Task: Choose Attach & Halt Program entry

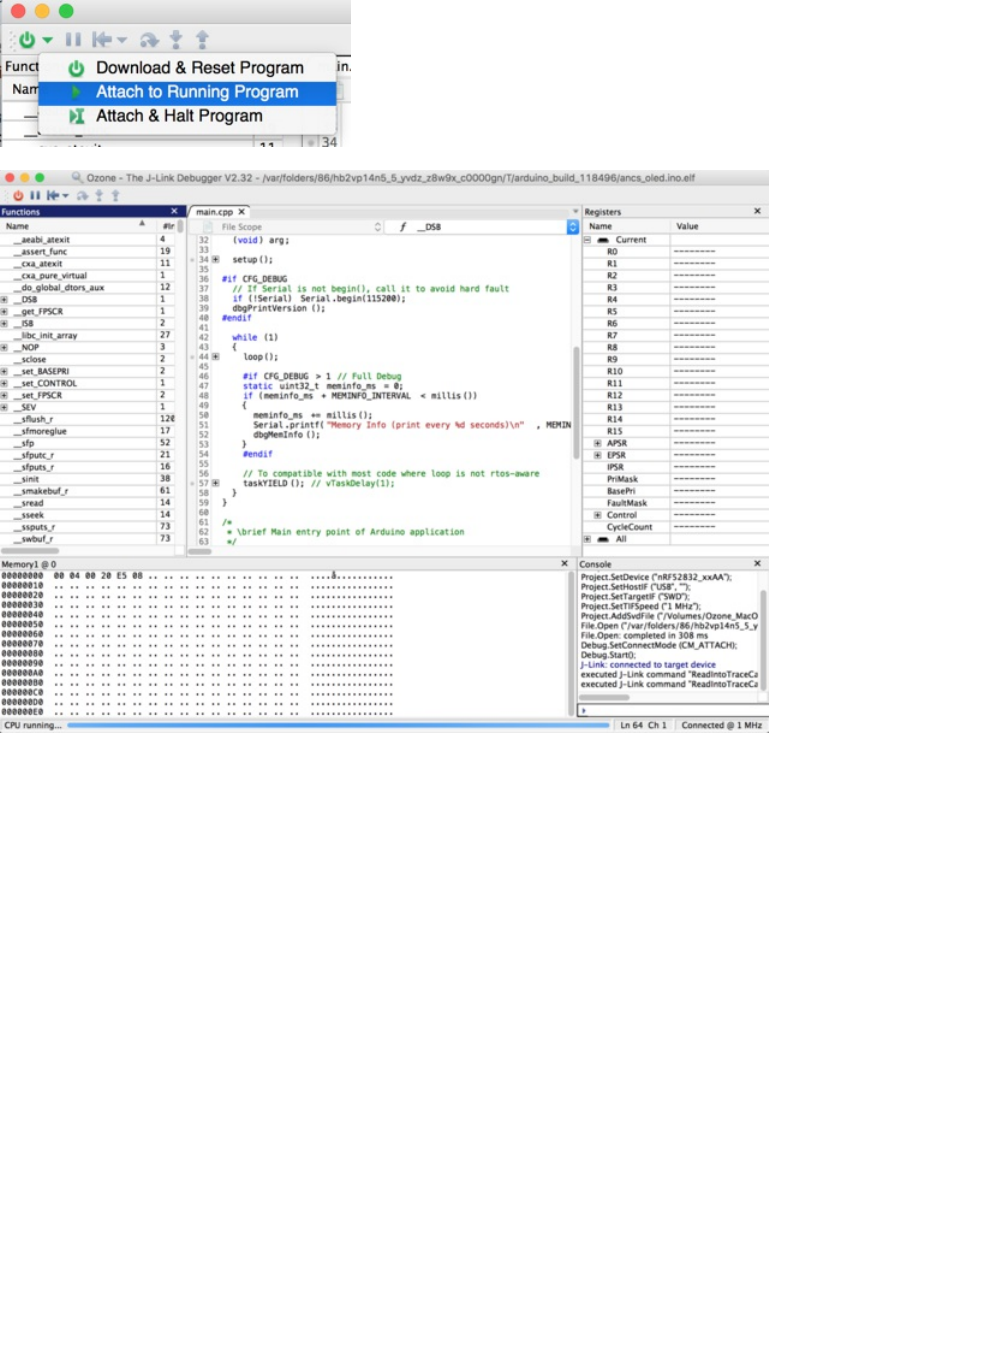Action: (187, 116)
